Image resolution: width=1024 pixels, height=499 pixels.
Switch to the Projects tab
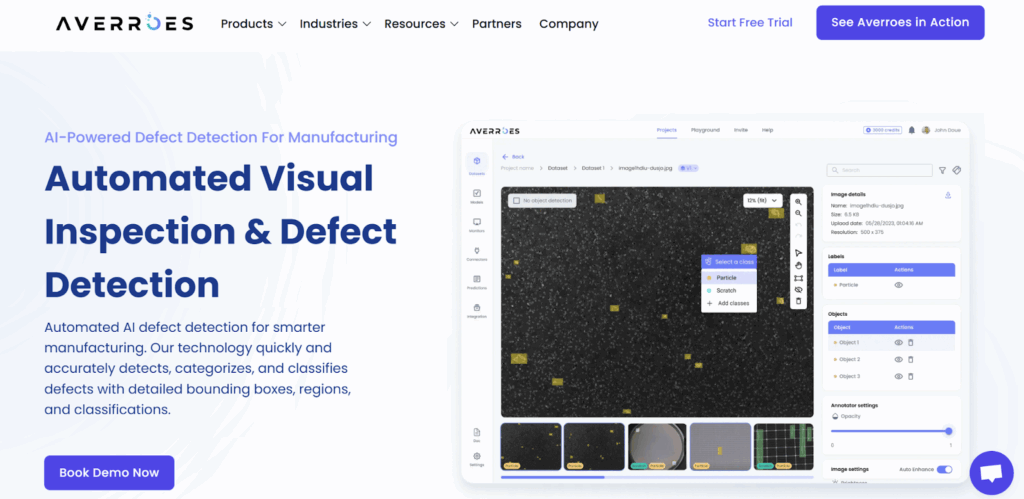[667, 130]
